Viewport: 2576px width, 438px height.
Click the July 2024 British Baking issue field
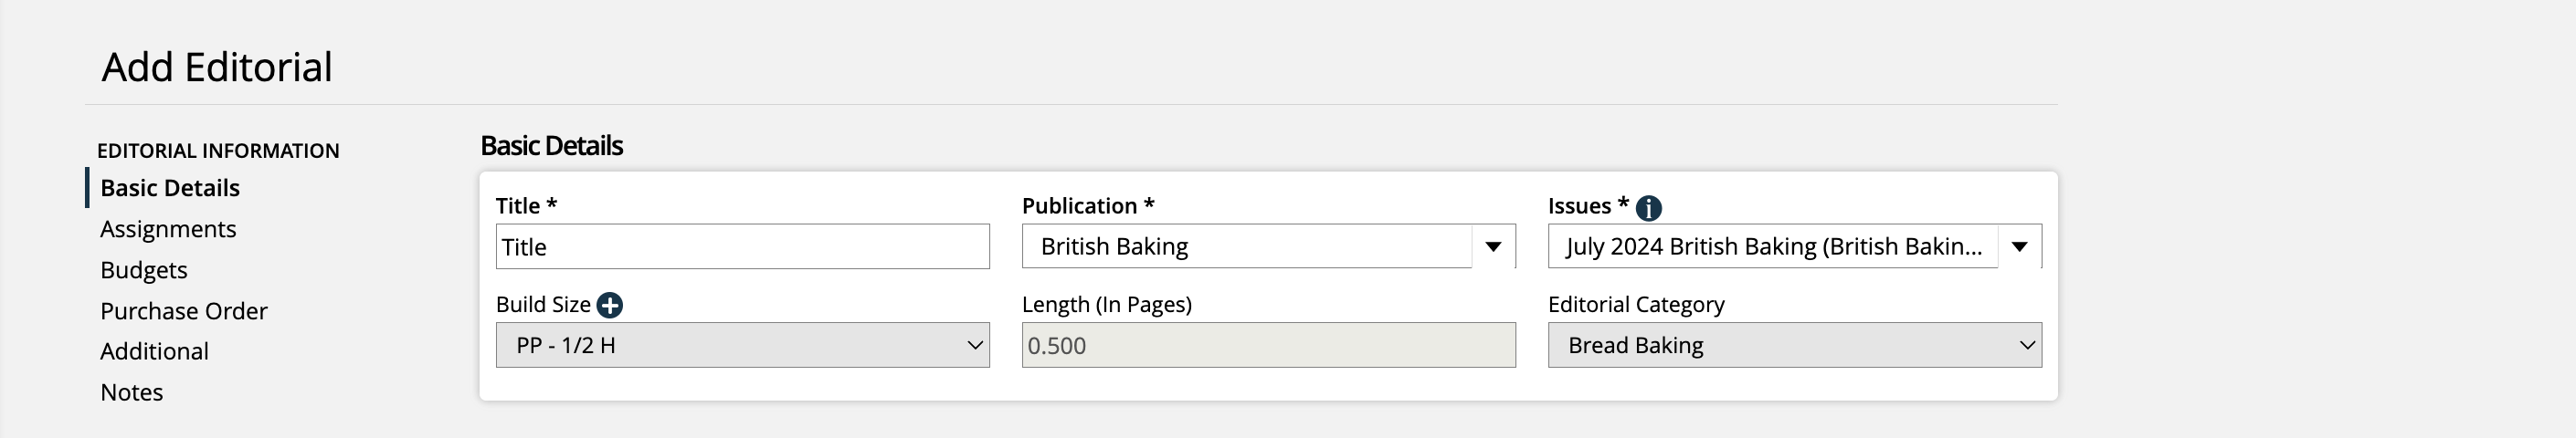click(1772, 247)
